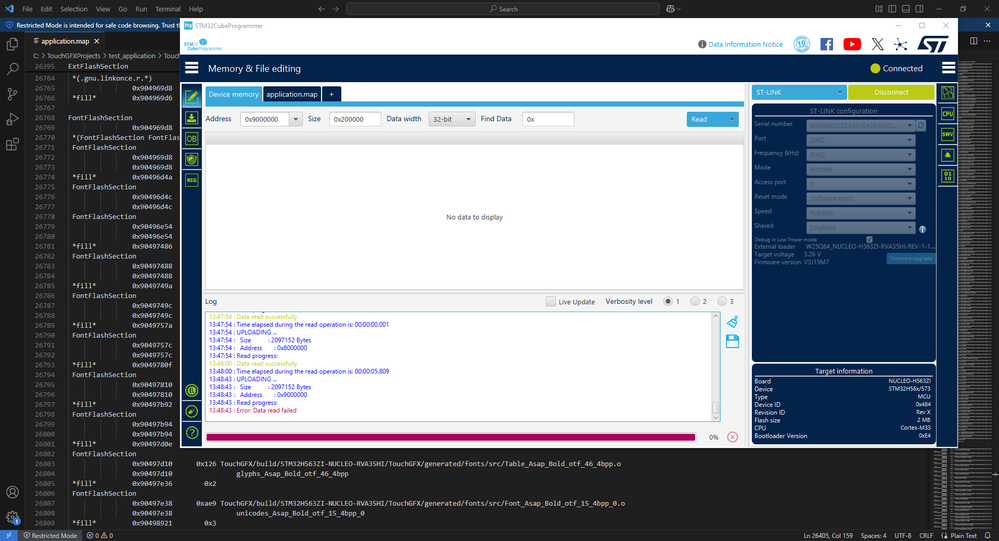This screenshot has height=541, width=999.
Task: Click the help question mark sidebar icon
Action: coord(192,433)
